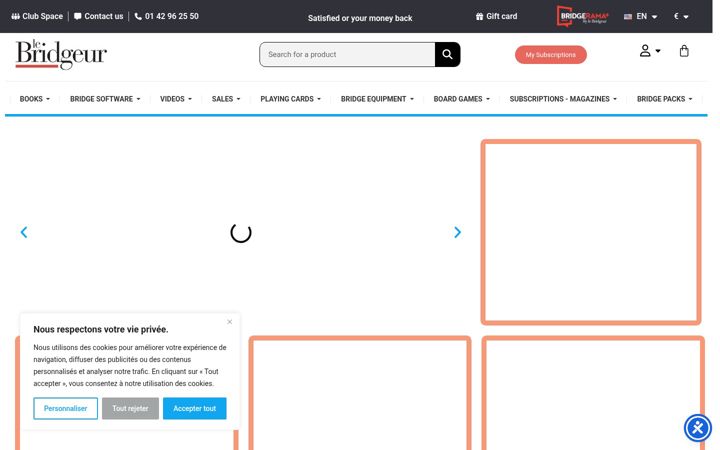
Task: Expand the BOARD GAMES menu
Action: 461,99
